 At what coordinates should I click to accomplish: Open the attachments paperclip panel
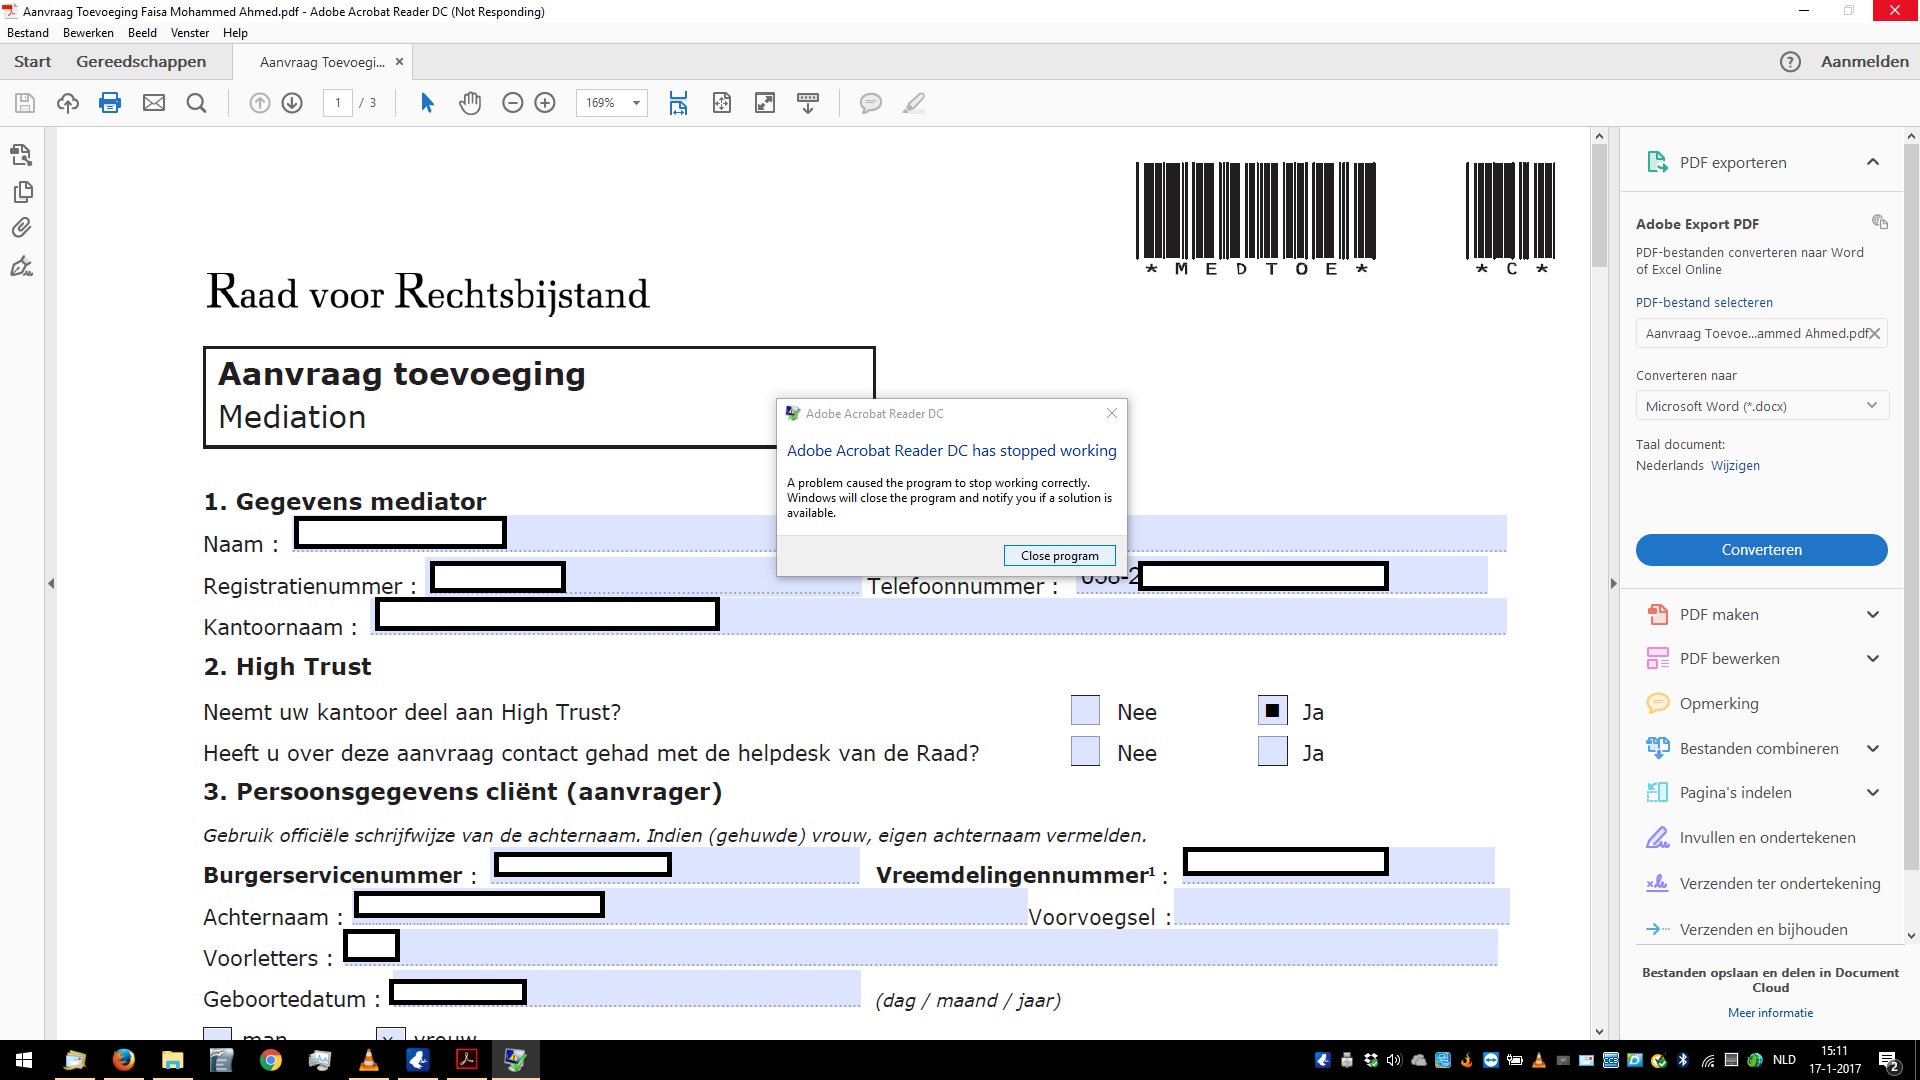[x=21, y=228]
